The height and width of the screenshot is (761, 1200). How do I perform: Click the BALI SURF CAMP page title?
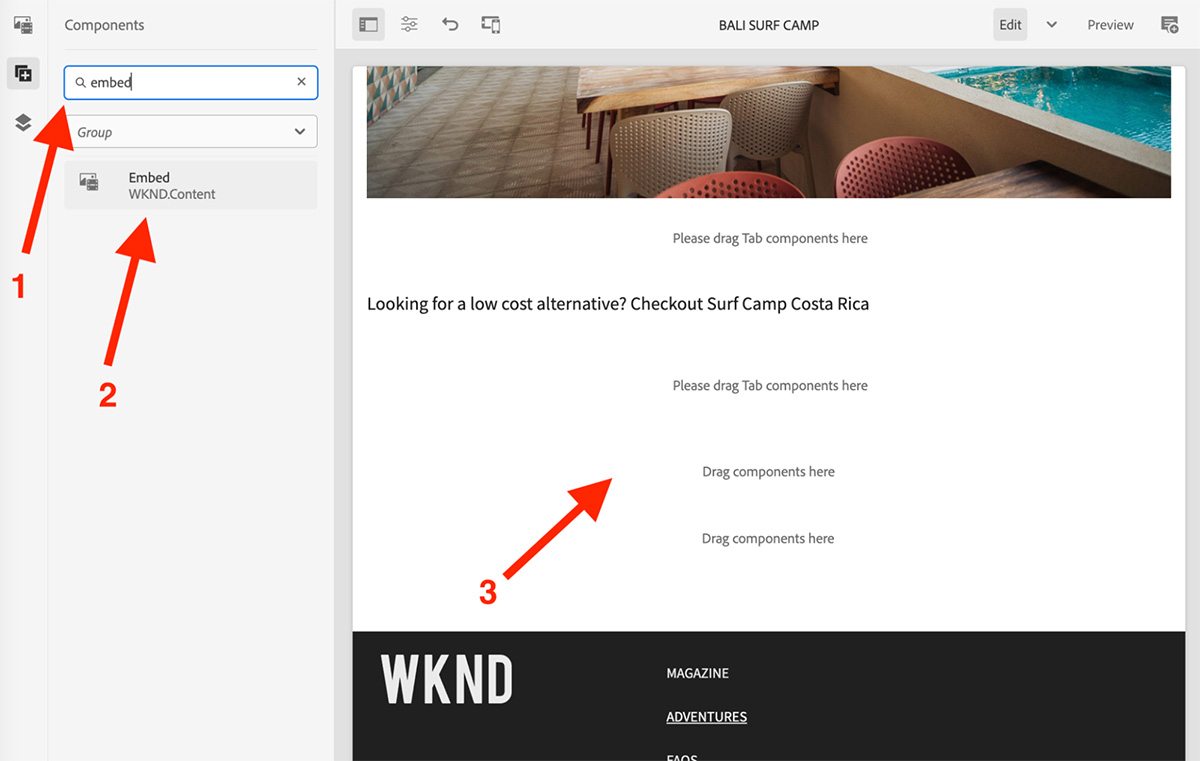click(768, 25)
